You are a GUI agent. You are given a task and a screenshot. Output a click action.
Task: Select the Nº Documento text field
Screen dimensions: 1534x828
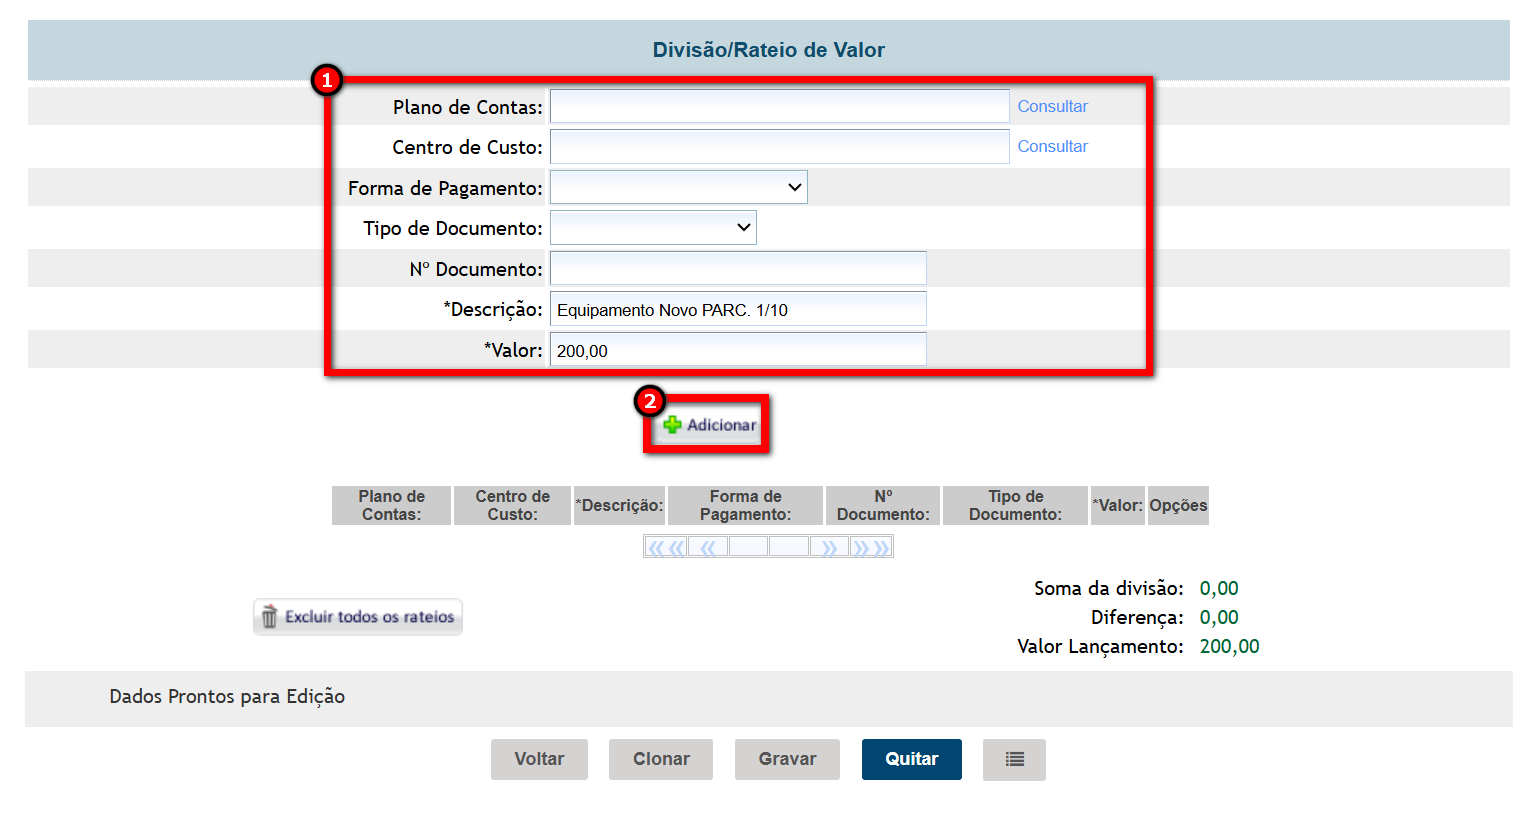738,268
